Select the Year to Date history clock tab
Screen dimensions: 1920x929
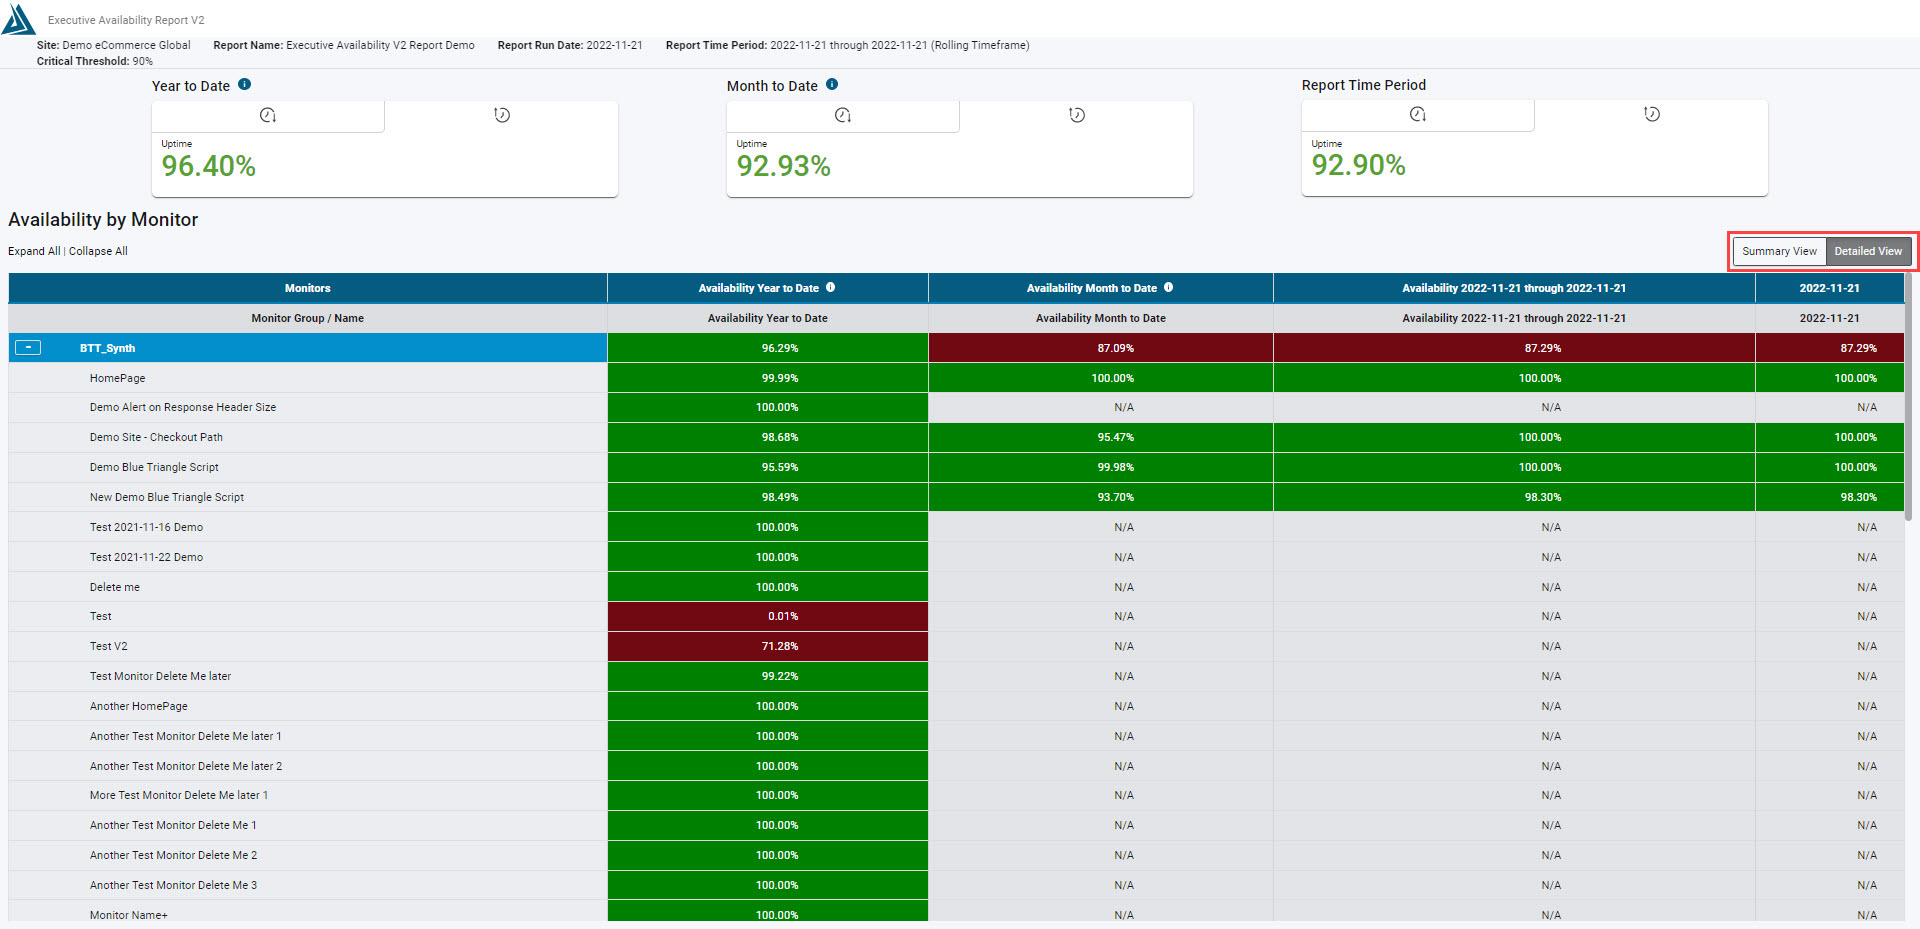coord(502,116)
